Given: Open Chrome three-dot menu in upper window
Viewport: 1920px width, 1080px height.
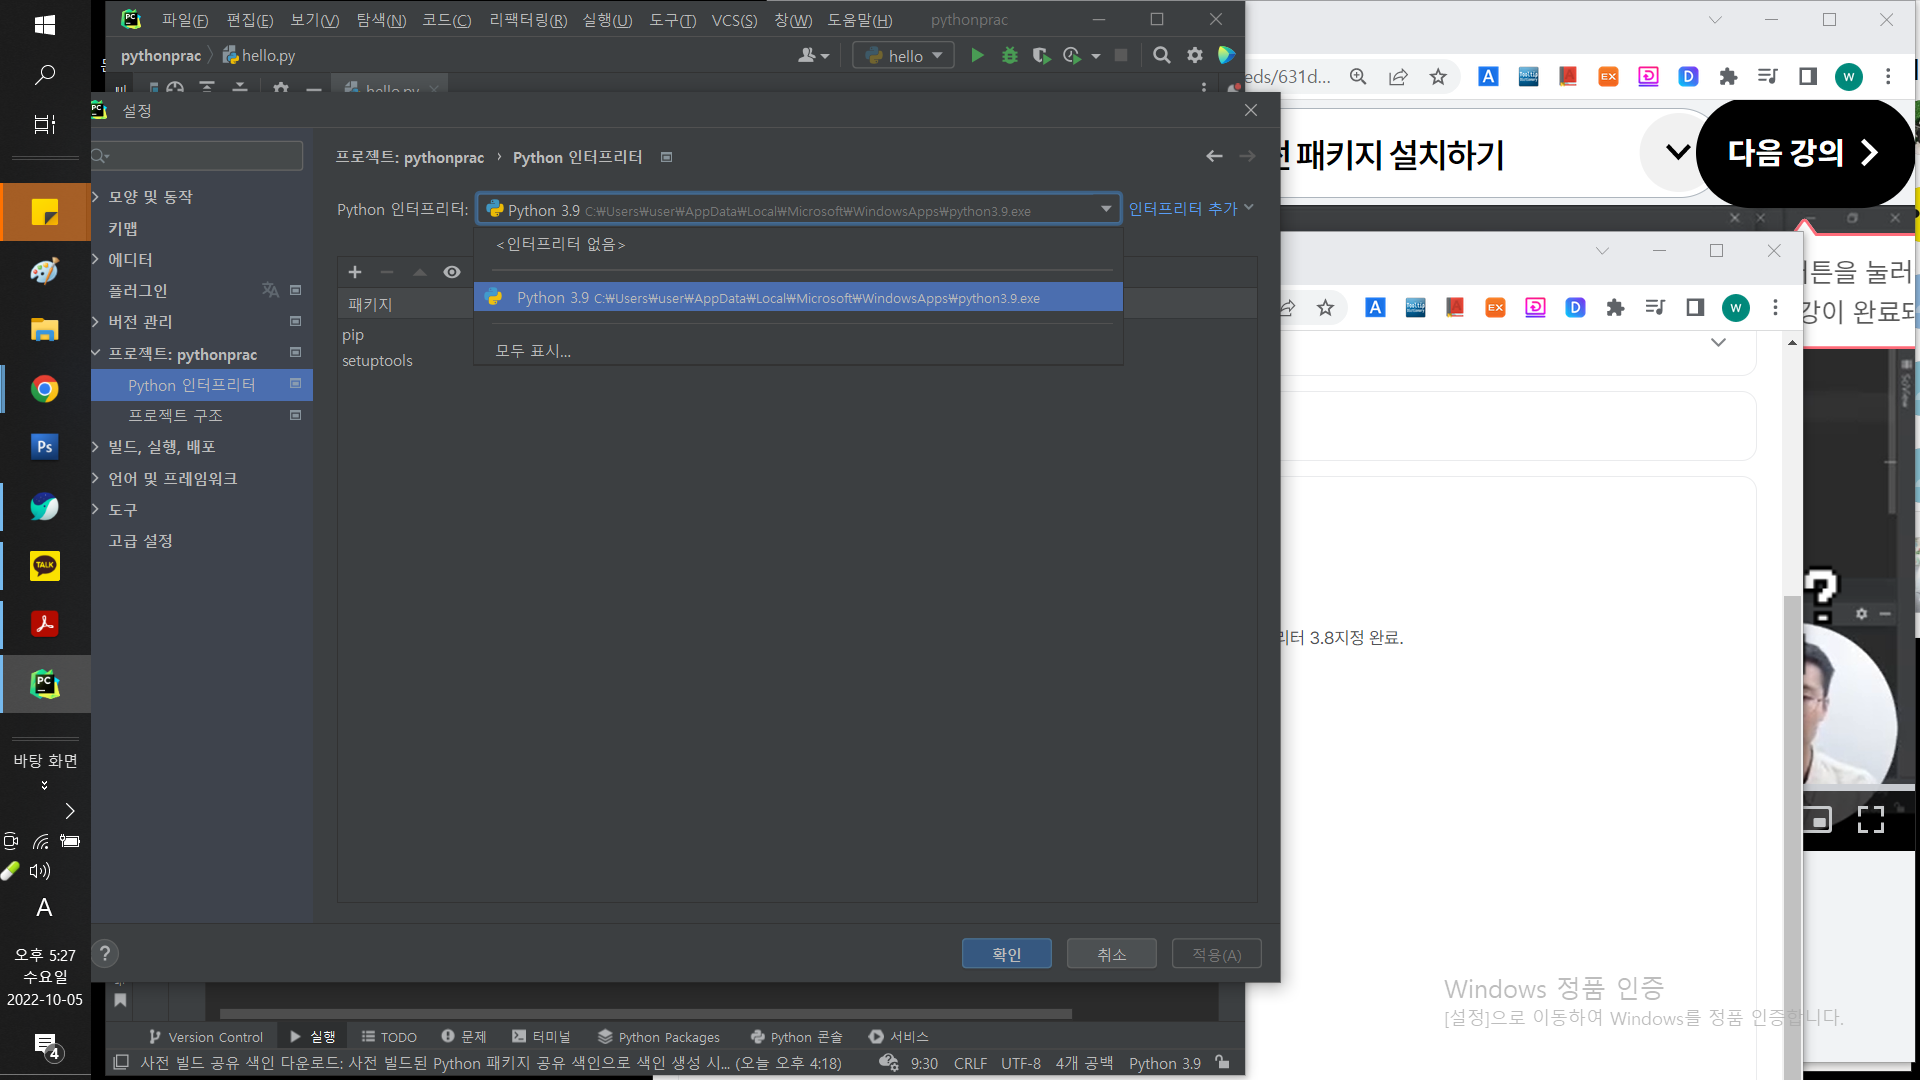Looking at the screenshot, I should tap(1888, 77).
